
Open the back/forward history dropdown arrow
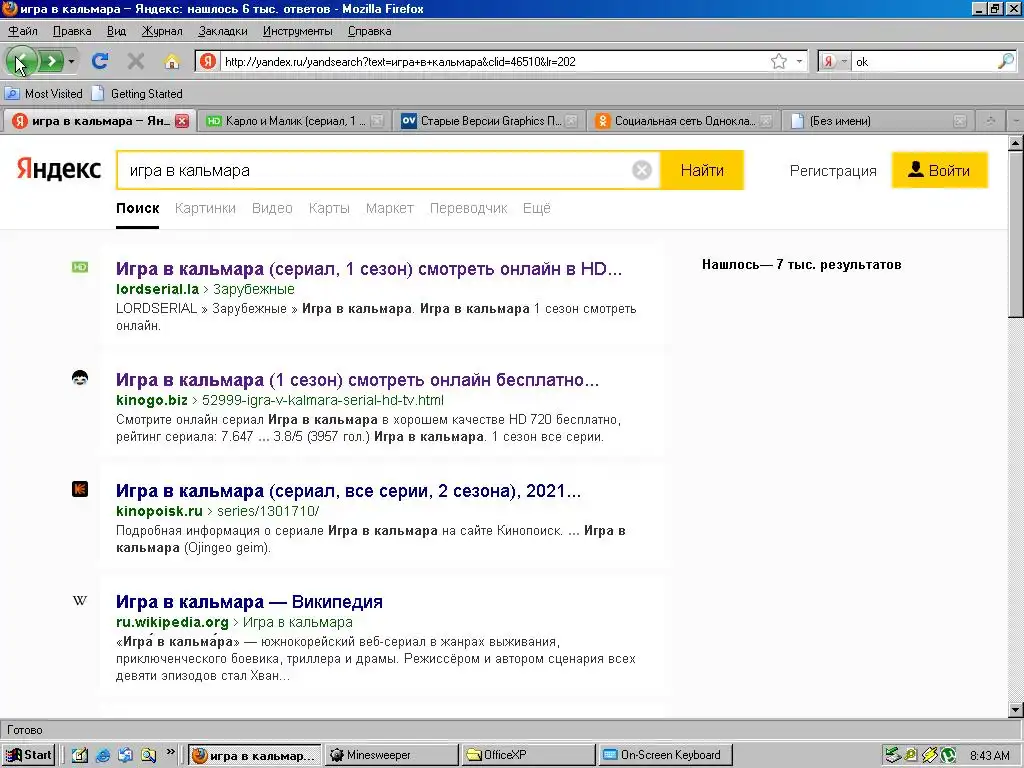71,61
